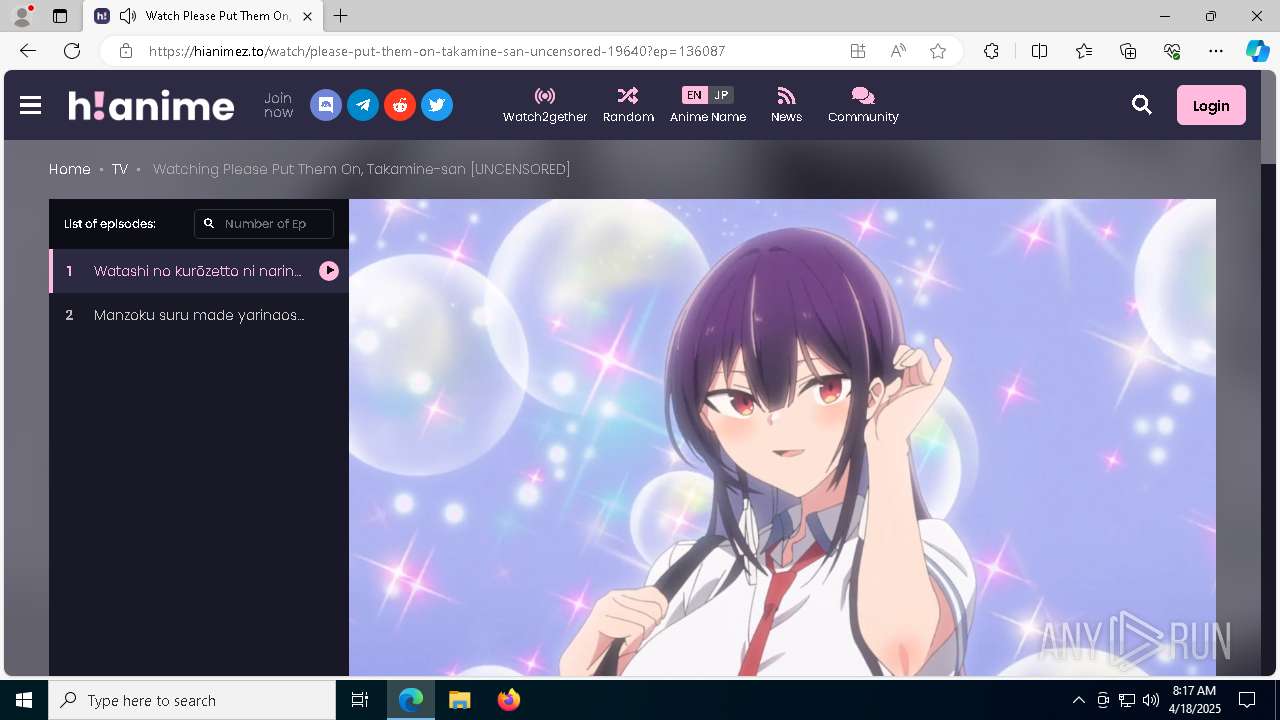Refresh the page
The width and height of the screenshot is (1280, 720).
coord(72,51)
